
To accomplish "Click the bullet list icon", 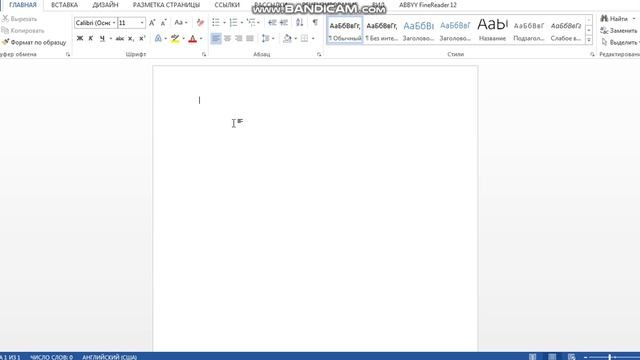I will click(216, 23).
